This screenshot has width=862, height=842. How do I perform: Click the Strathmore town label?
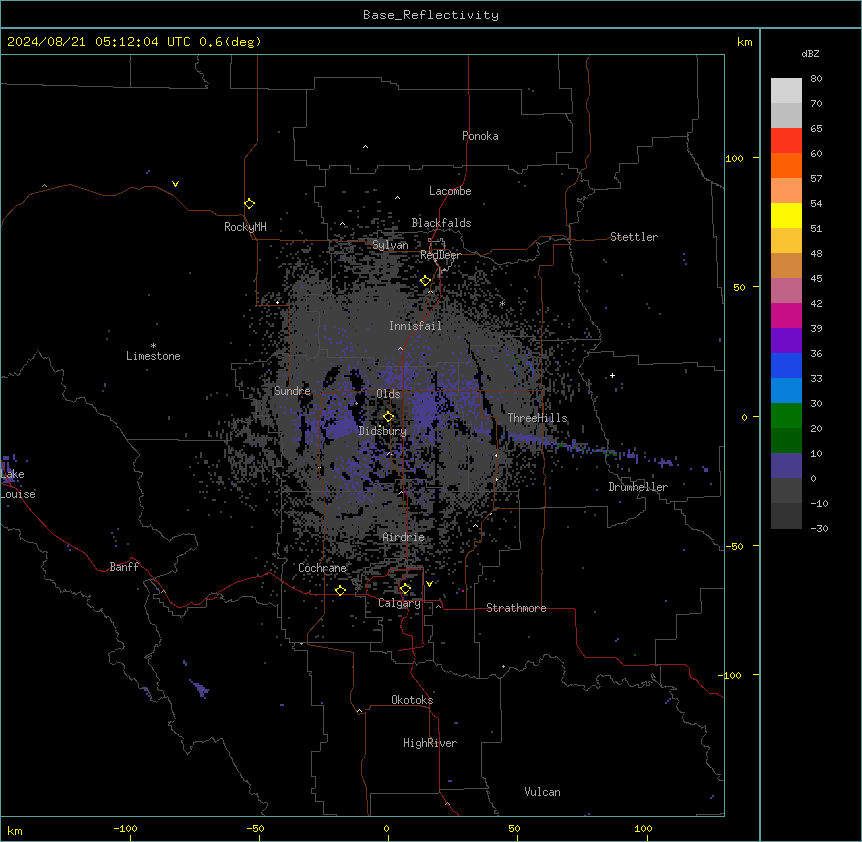[516, 608]
